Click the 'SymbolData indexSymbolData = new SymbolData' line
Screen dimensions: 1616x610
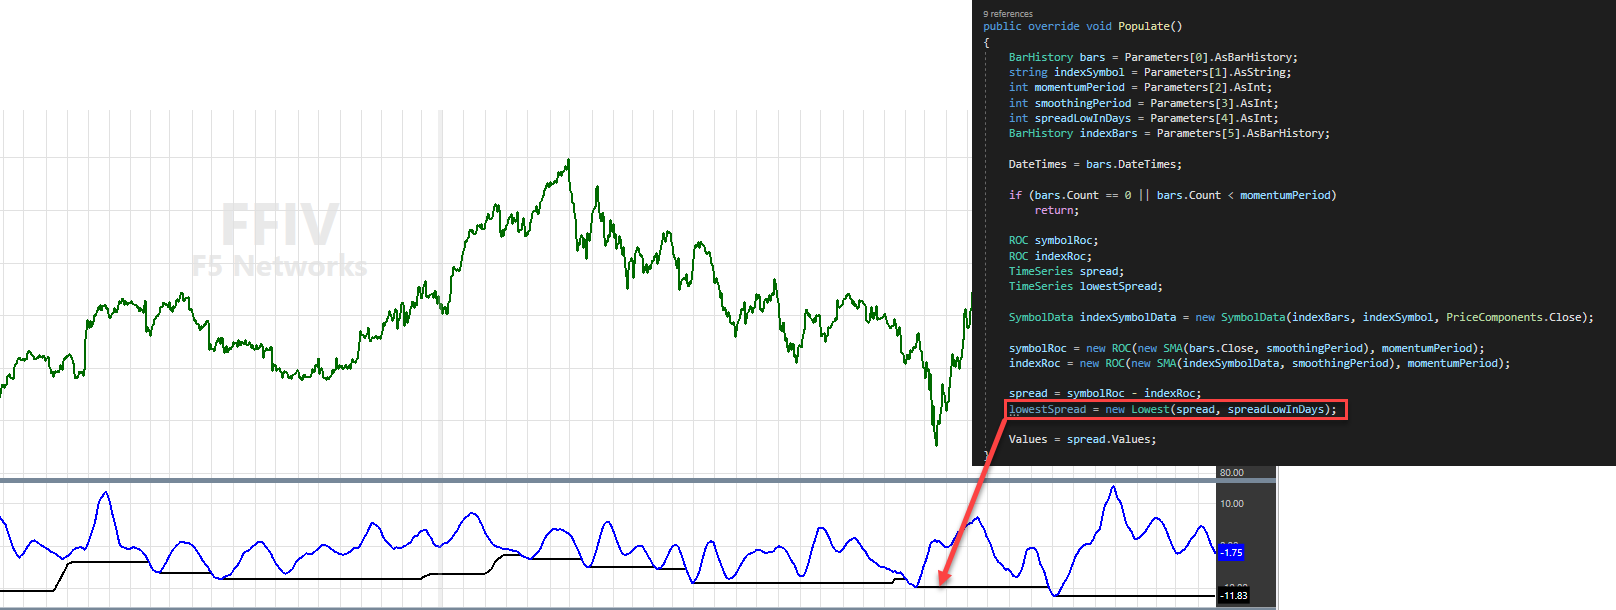[1301, 317]
